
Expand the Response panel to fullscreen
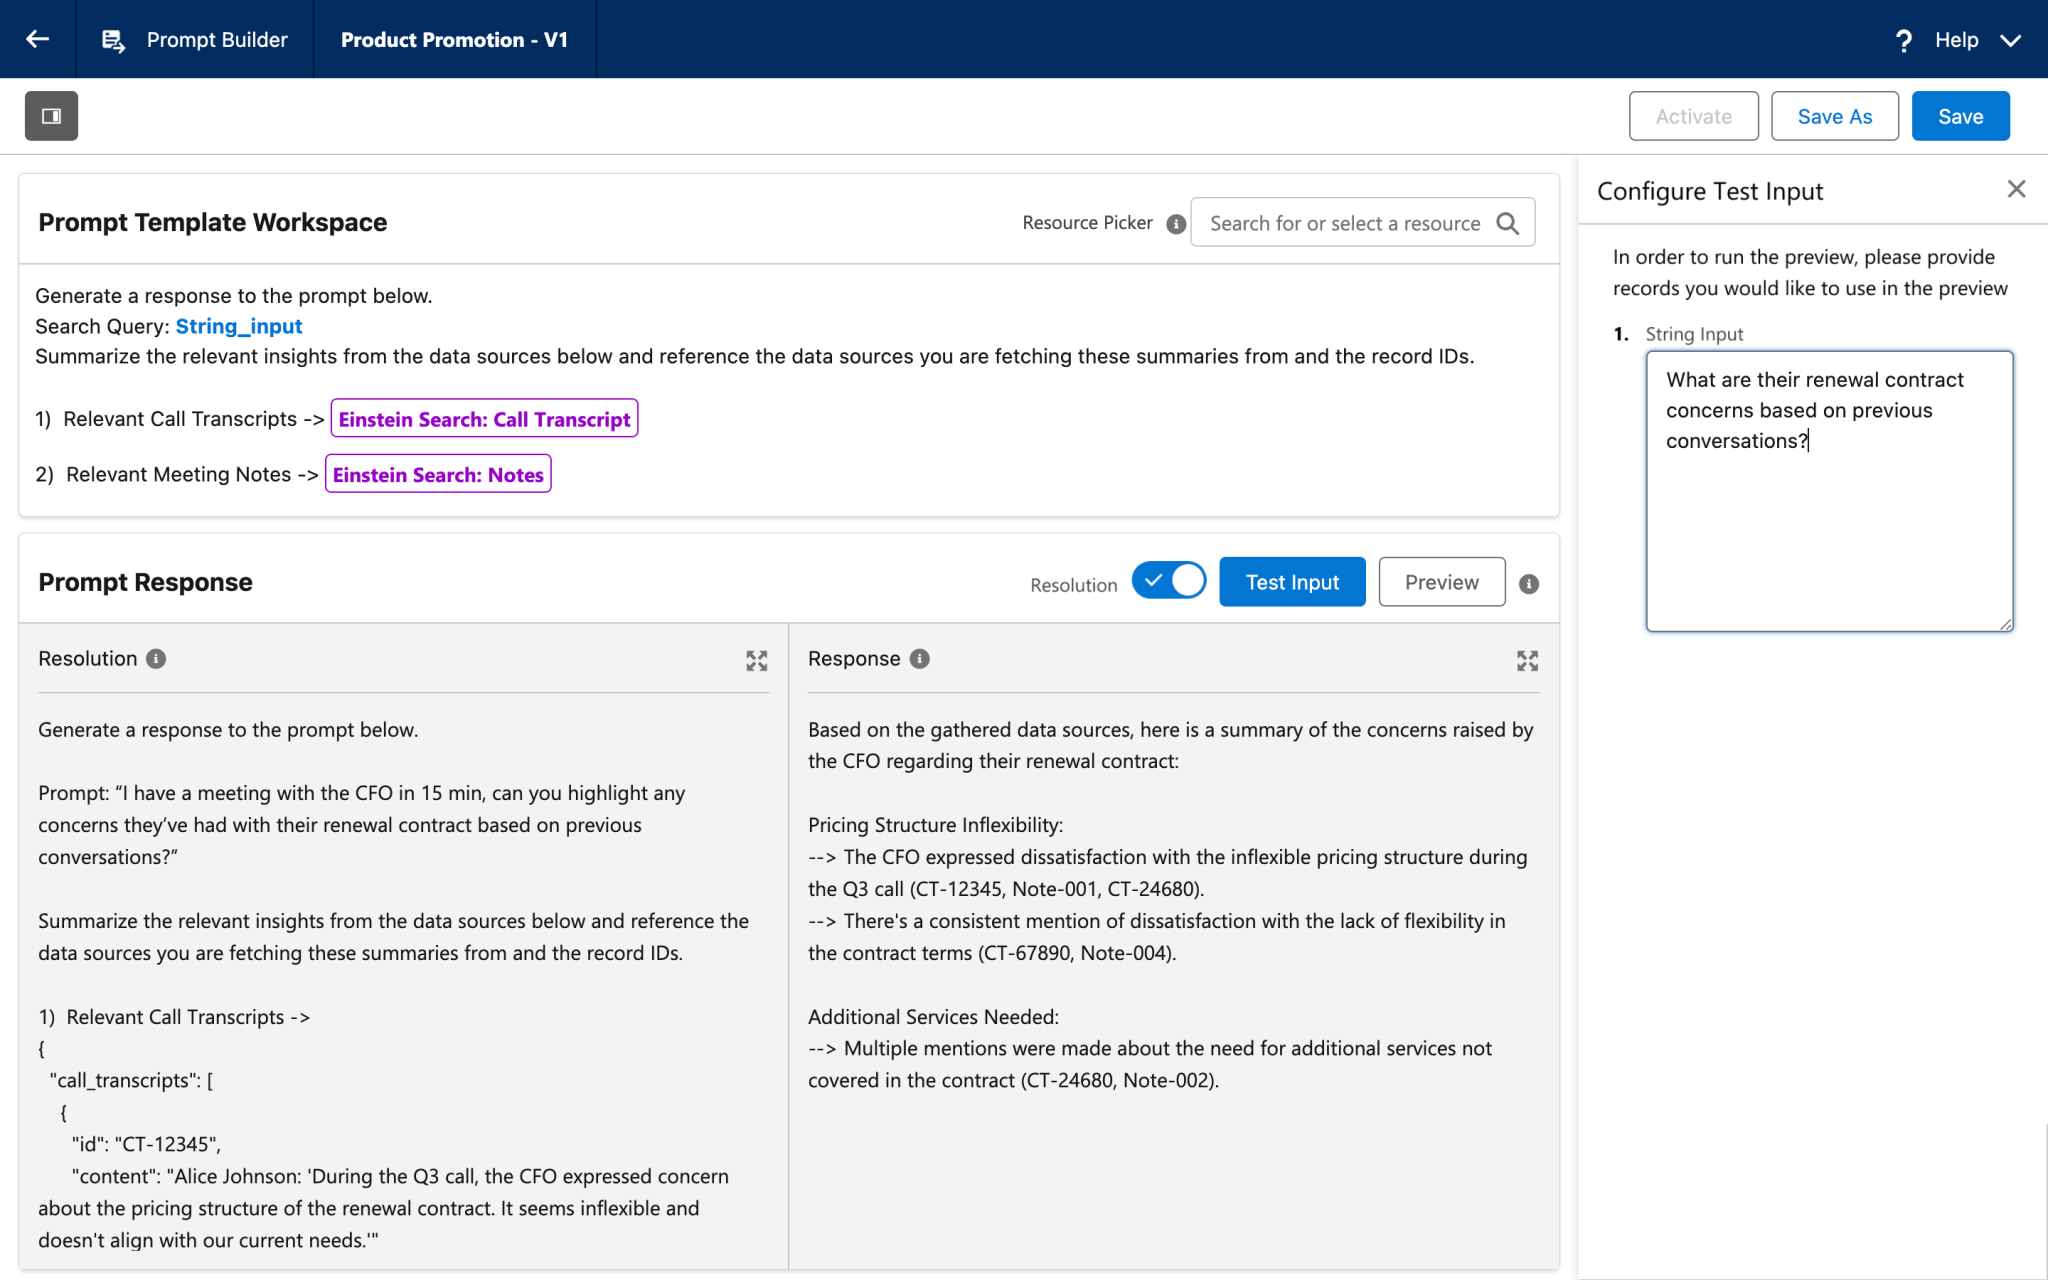(1527, 660)
